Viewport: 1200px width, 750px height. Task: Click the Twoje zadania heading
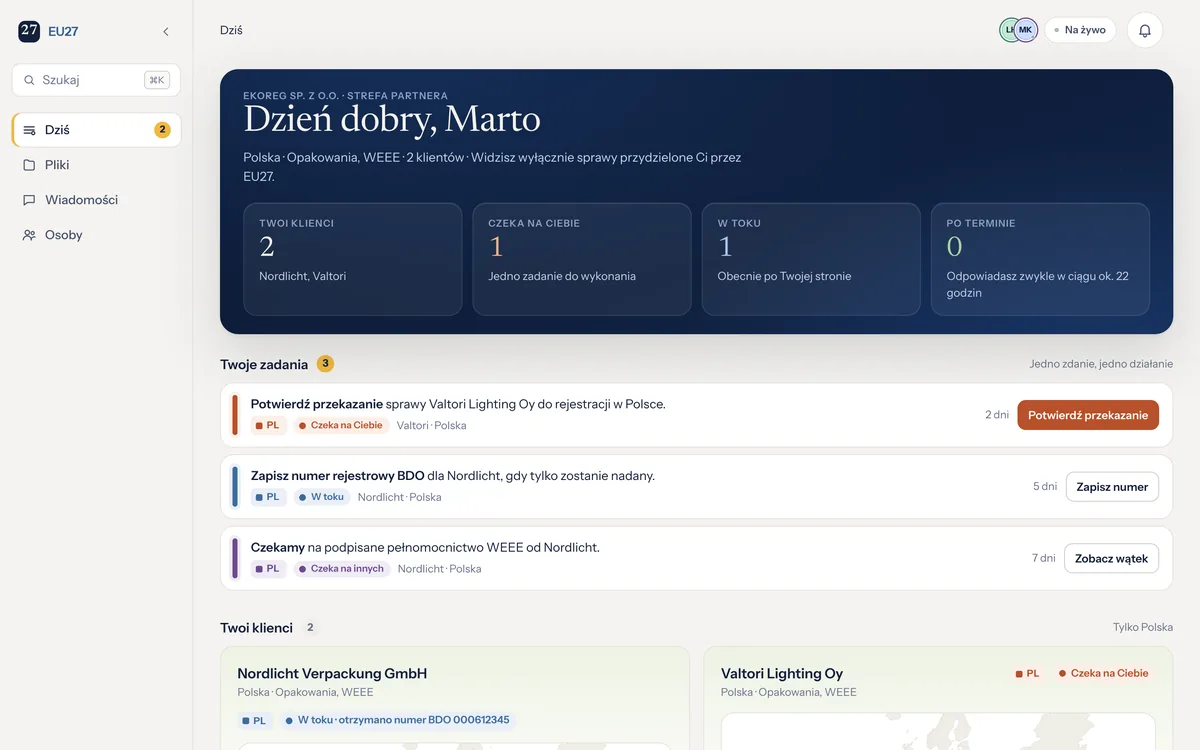pos(264,364)
